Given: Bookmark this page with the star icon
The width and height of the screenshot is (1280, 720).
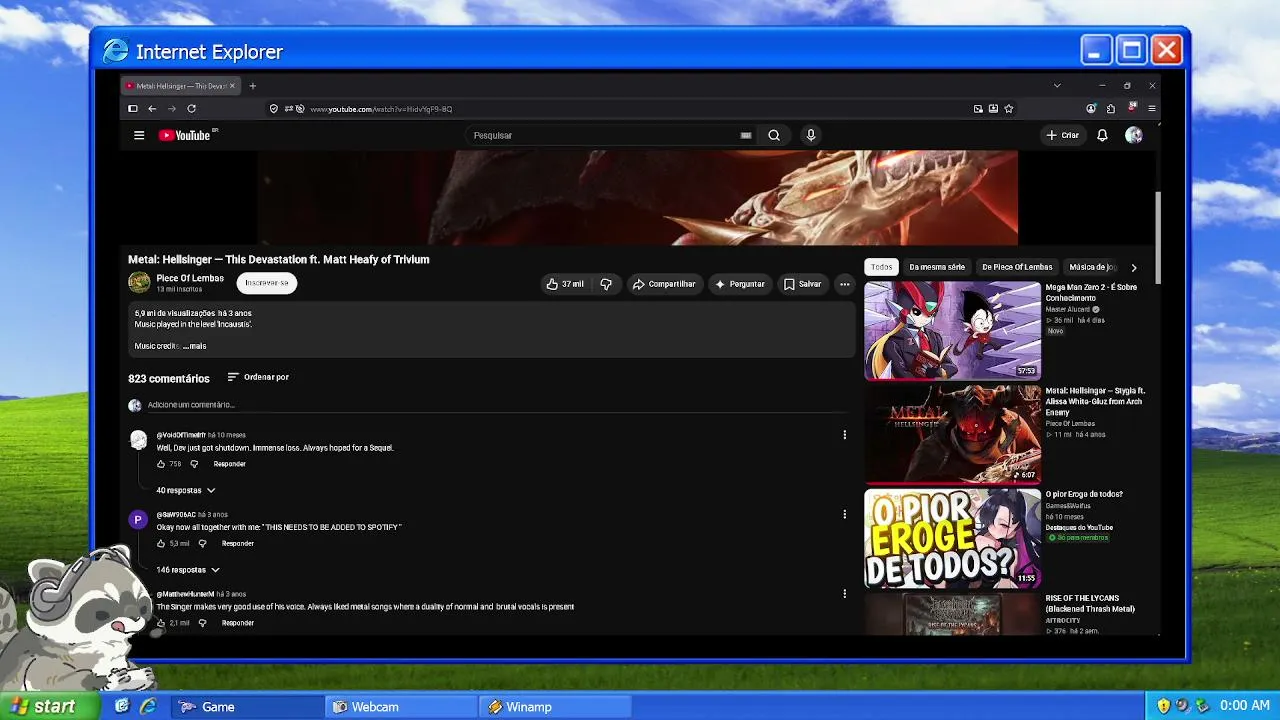Looking at the screenshot, I should click(1009, 109).
